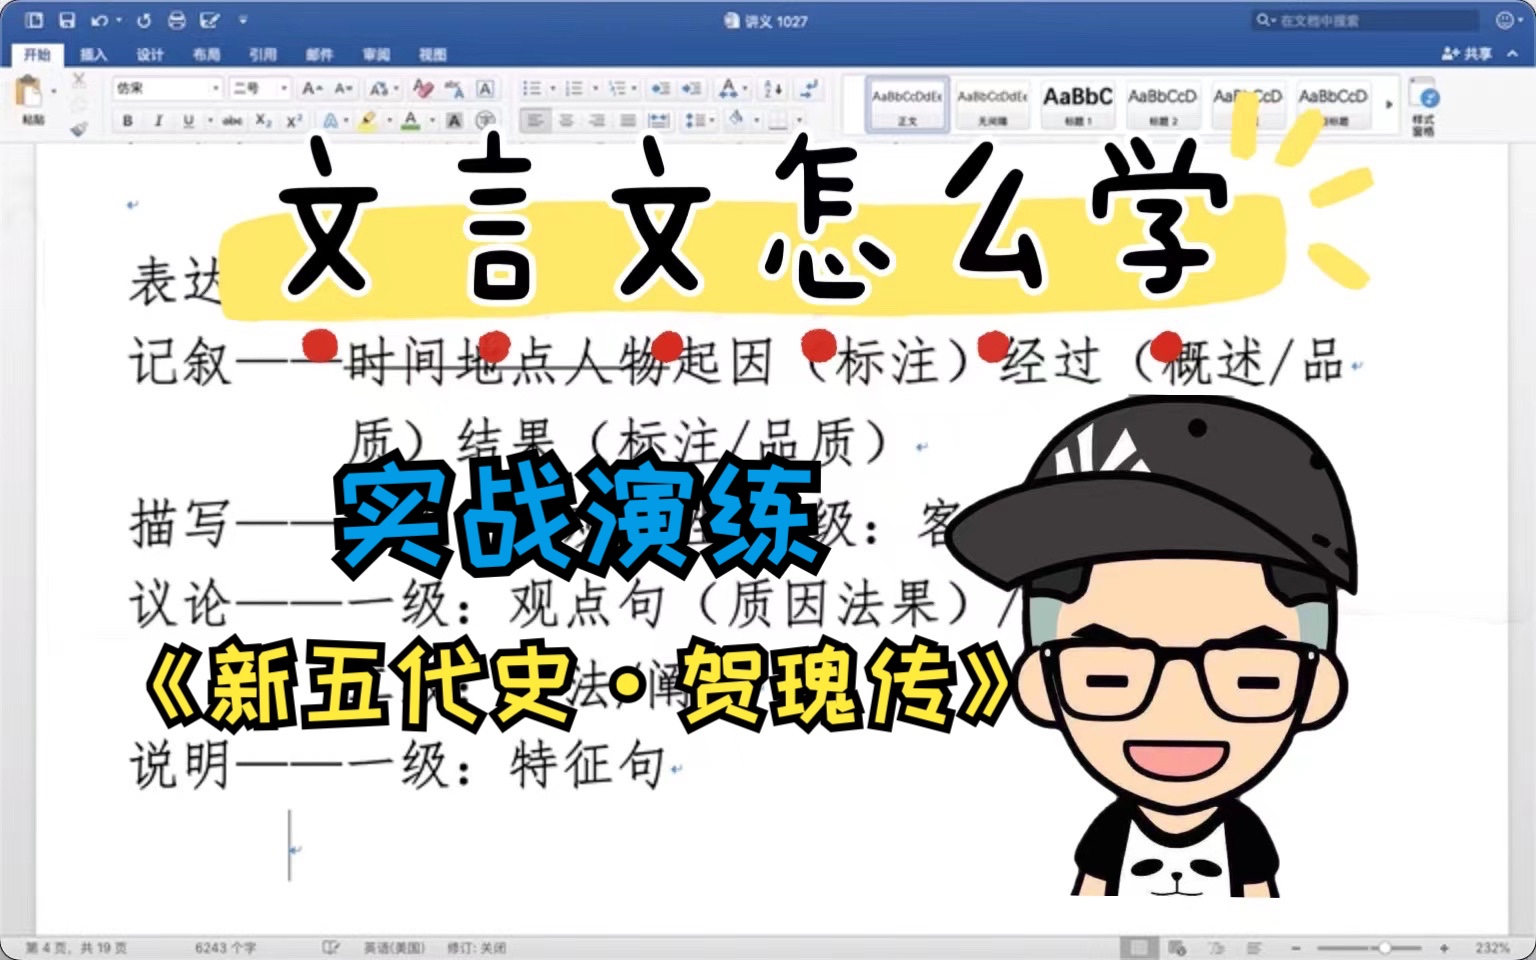The width and height of the screenshot is (1536, 960).
Task: Click the Undo arrow icon
Action: click(x=99, y=20)
